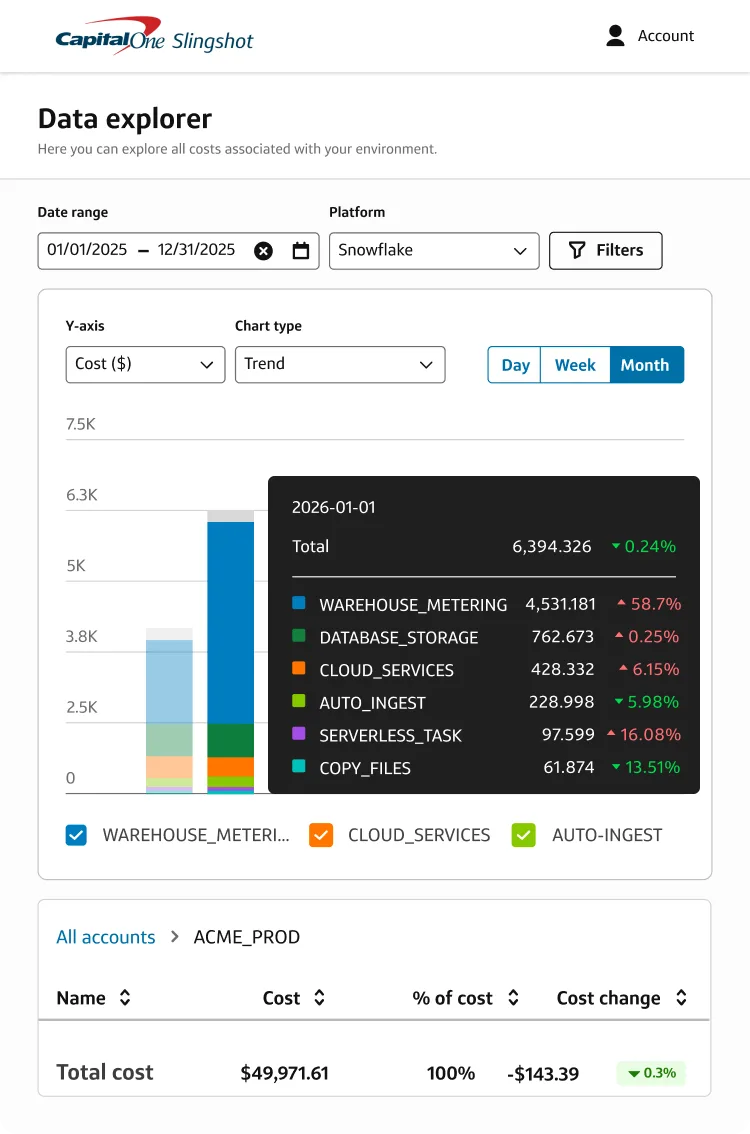
Task: Open the Account menu label
Action: pyautogui.click(x=665, y=35)
